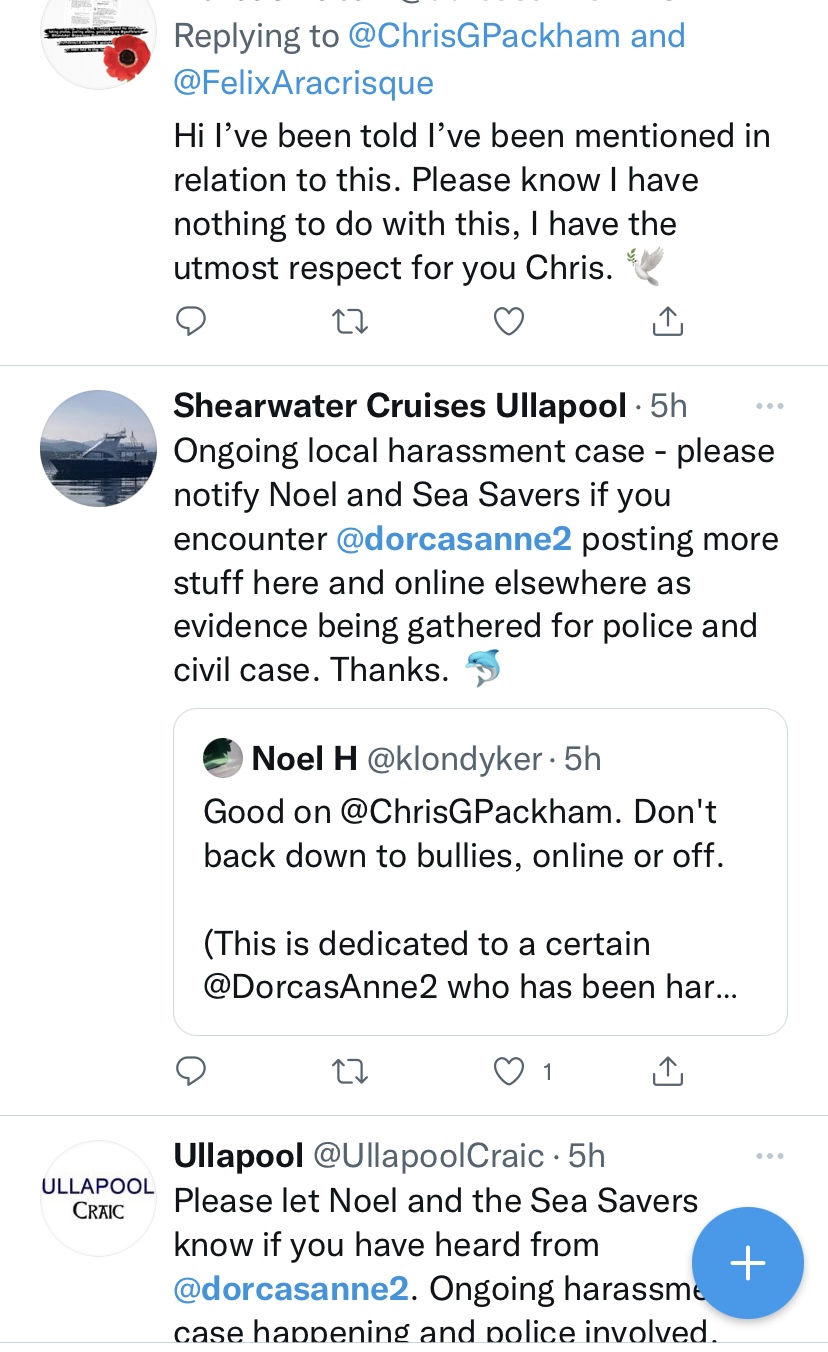Retweet the 'utmost respect for you Chris' tweet
This screenshot has width=828, height=1352.
349,321
